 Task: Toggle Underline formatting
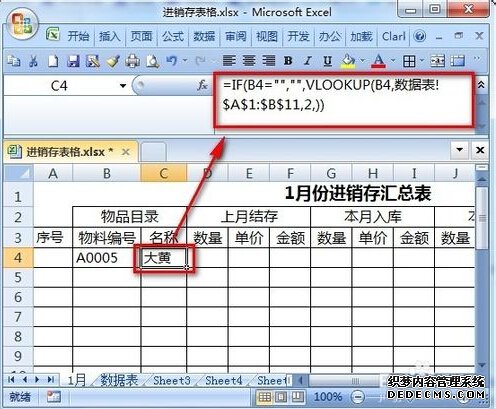click(327, 61)
